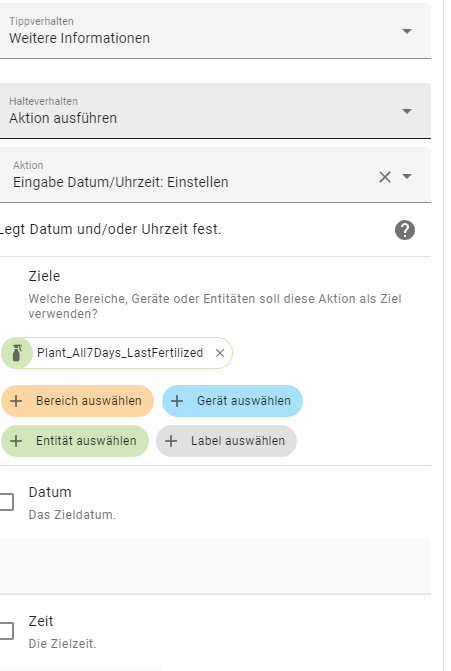Screen dimensions: 451x671
Task: Clear the Aktion field with the X icon
Action: (x=385, y=177)
